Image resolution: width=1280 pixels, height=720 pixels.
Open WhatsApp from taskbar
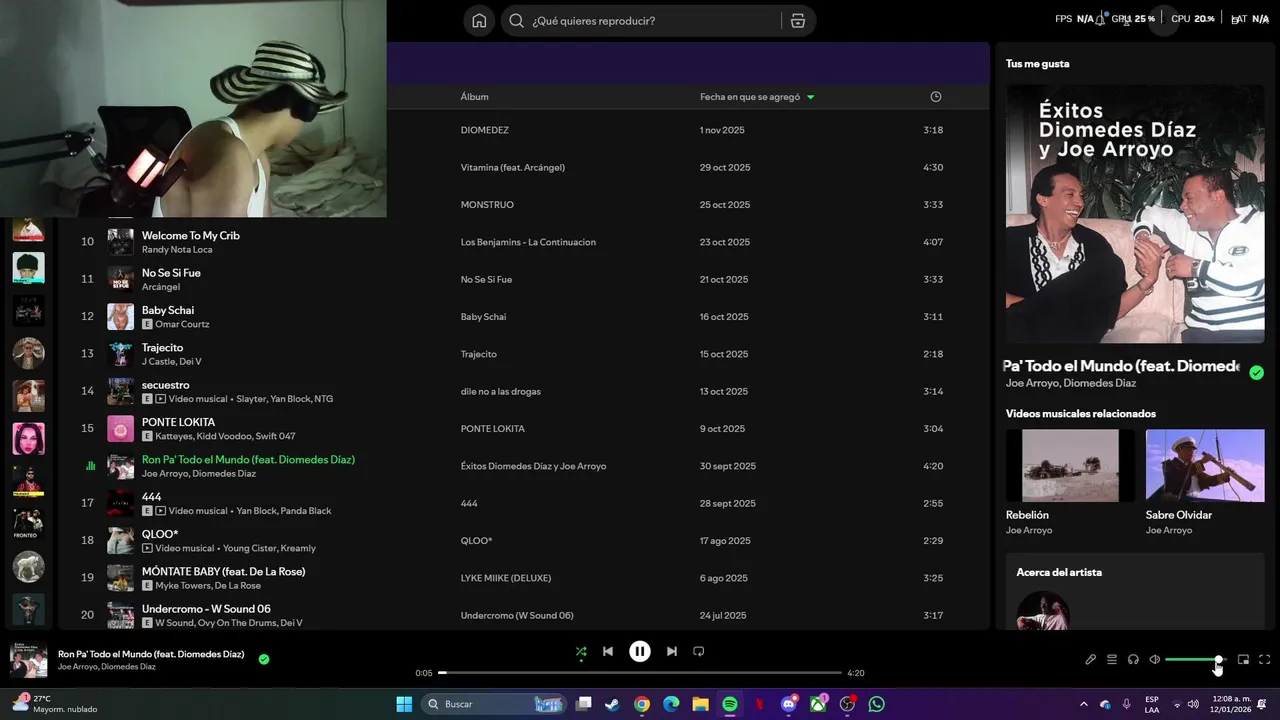coord(877,704)
